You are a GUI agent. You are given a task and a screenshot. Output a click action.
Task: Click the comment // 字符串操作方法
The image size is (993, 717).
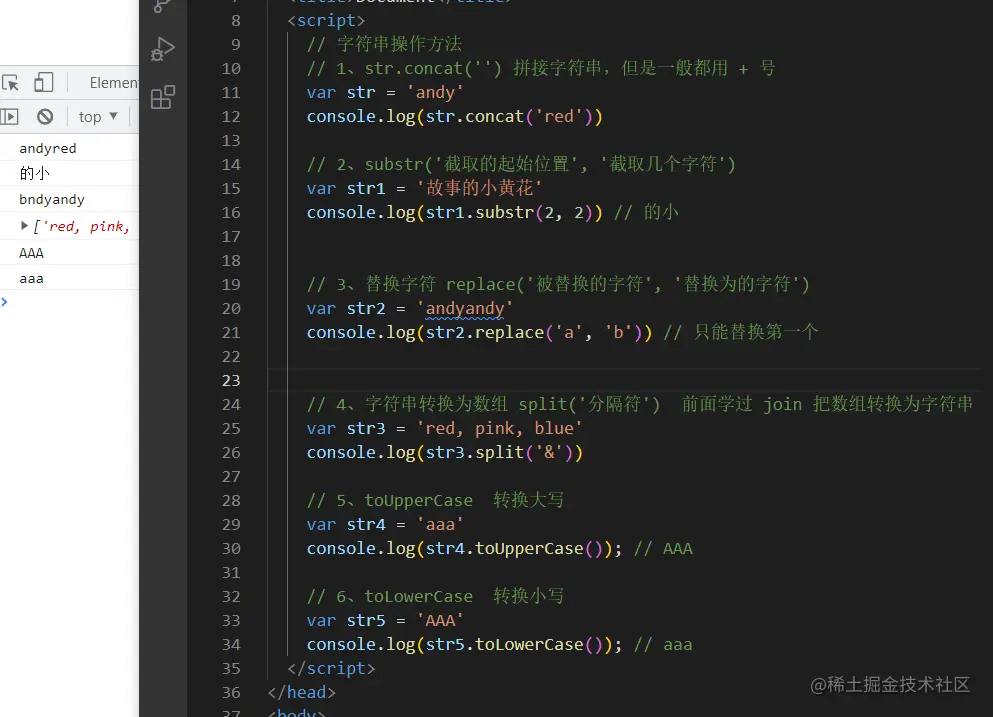pyautogui.click(x=384, y=44)
